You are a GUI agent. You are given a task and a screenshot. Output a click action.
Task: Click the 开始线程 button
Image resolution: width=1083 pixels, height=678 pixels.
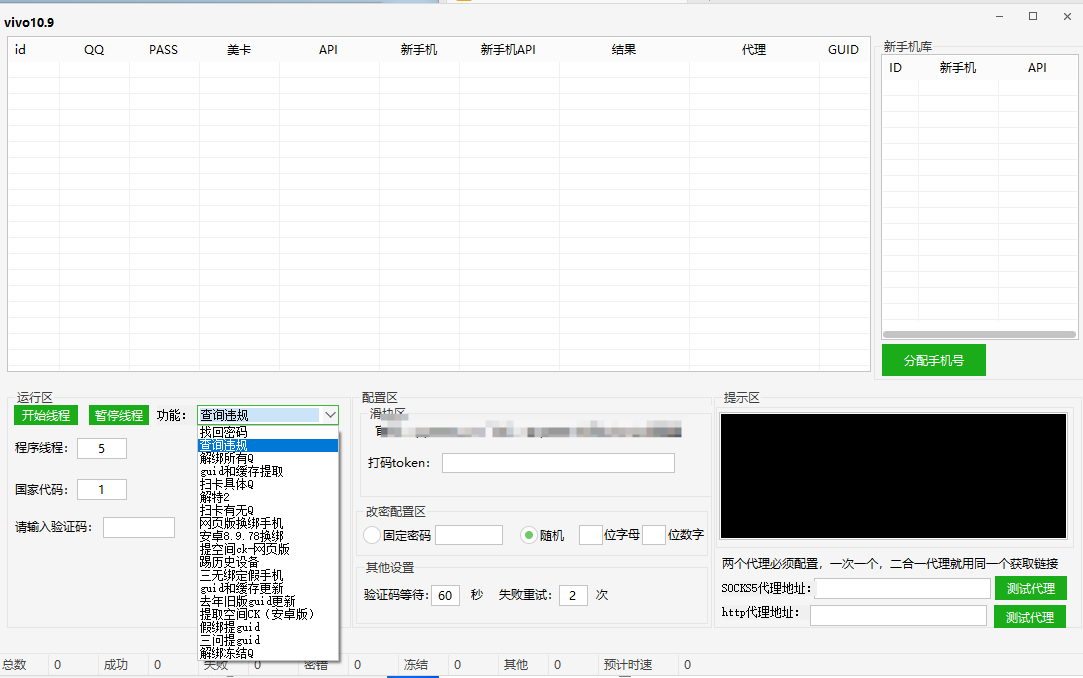(x=46, y=415)
